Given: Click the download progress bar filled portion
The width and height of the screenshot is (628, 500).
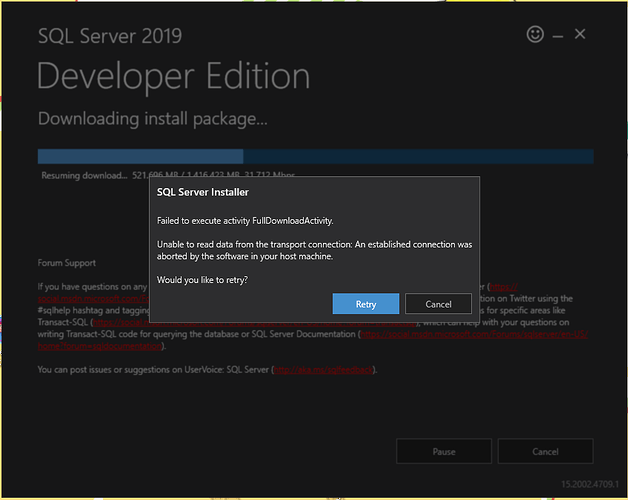Looking at the screenshot, I should (x=140, y=156).
